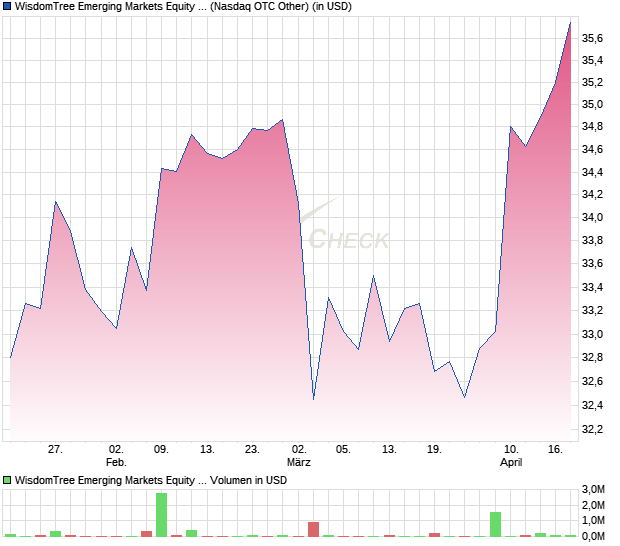
Task: Click the 'WisdomTree Emerging Markets Equity ... (Nasdaq OTC Other) (in USD)' title
Action: coord(183,7)
